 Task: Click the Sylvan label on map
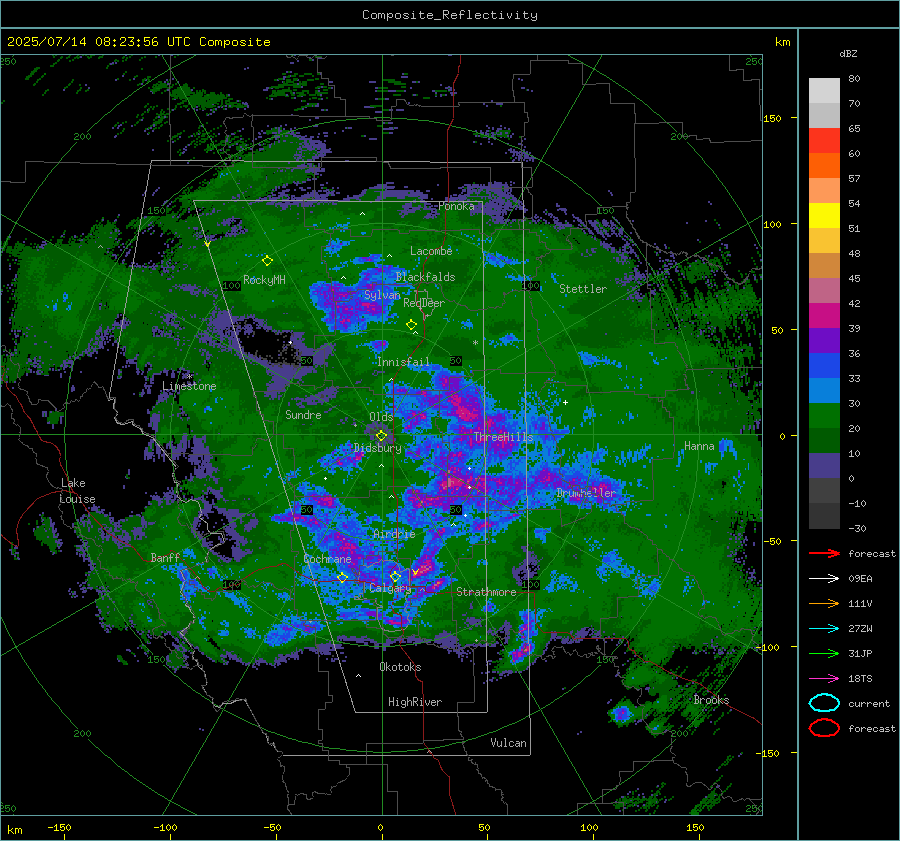[382, 295]
